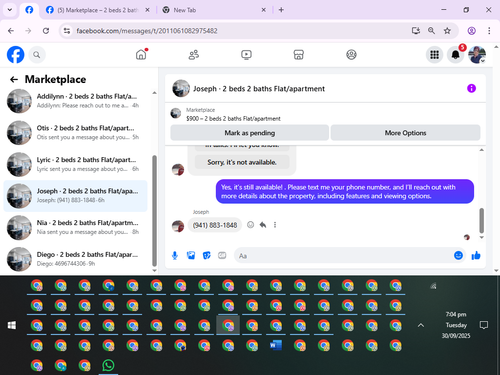
Task: Open the Friends icon in top navigation
Action: [194, 54]
